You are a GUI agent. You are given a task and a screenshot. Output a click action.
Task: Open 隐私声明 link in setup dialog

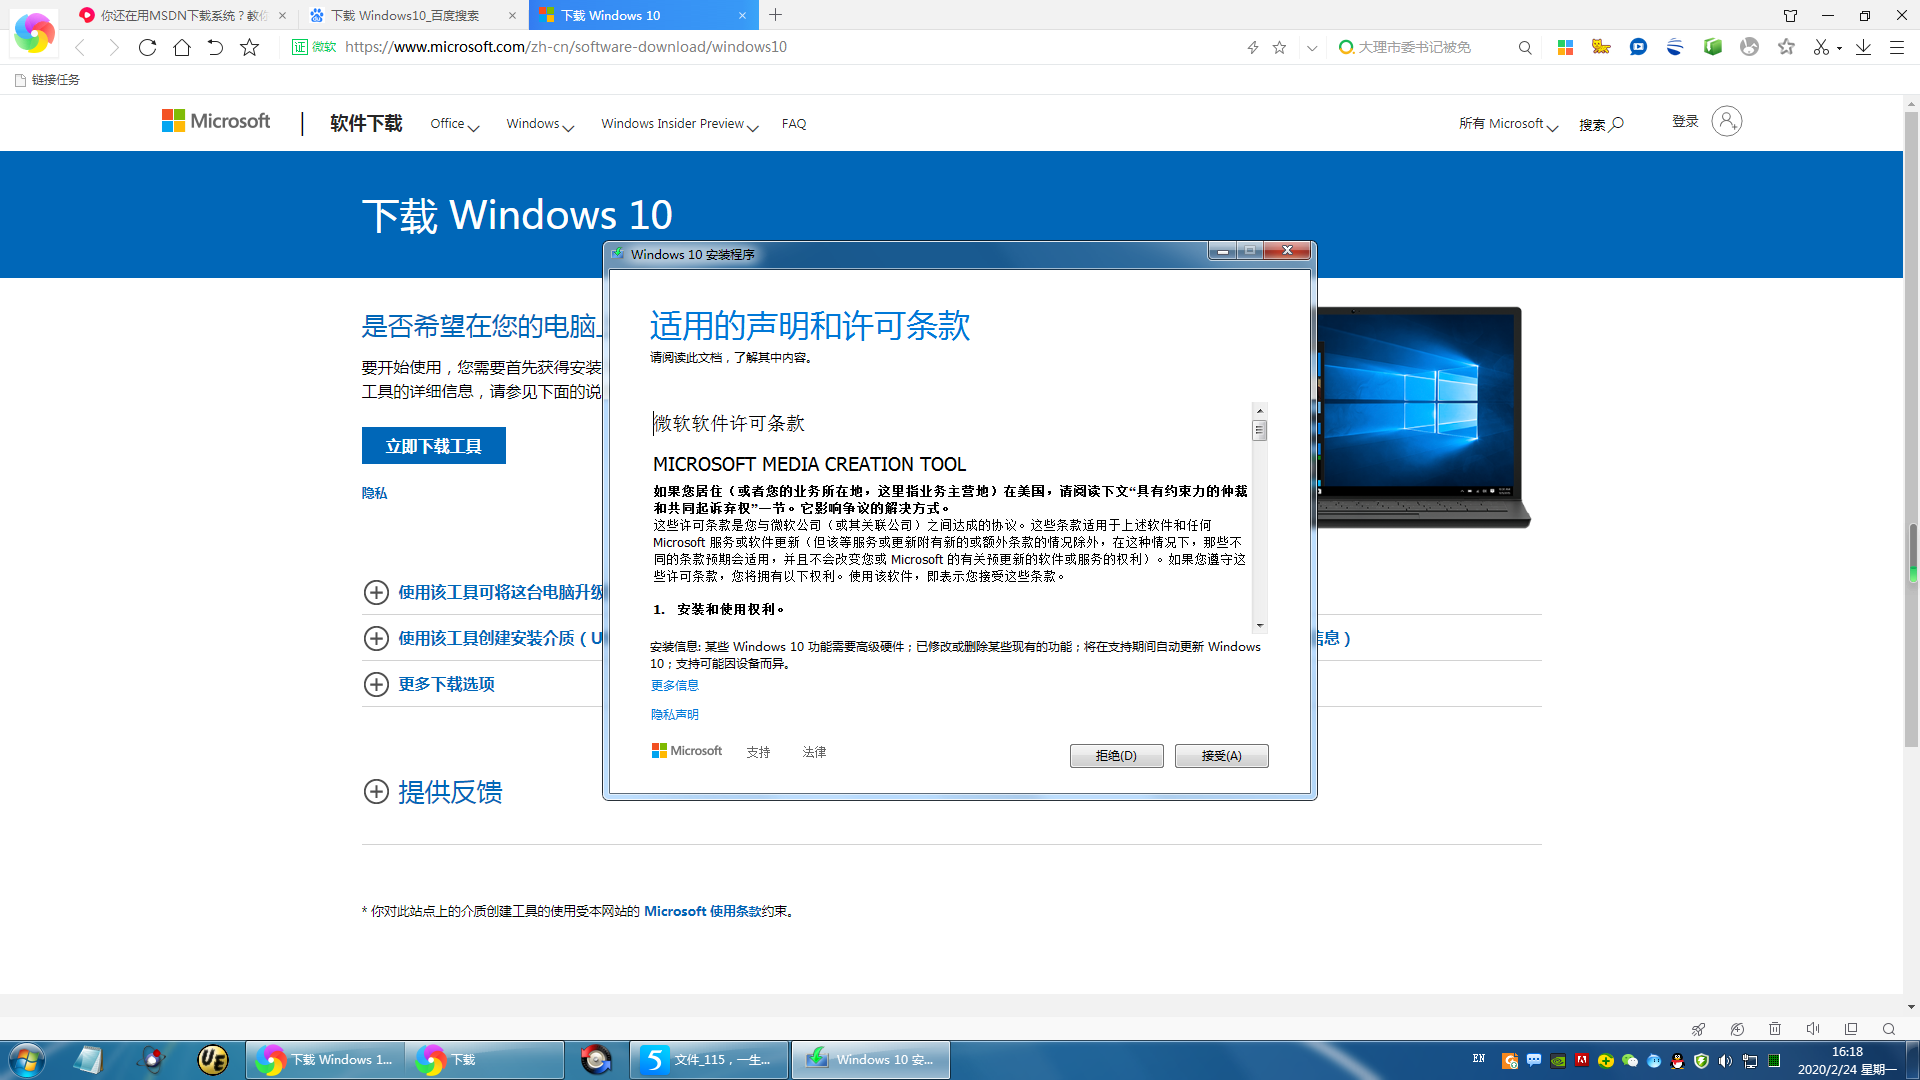click(675, 714)
